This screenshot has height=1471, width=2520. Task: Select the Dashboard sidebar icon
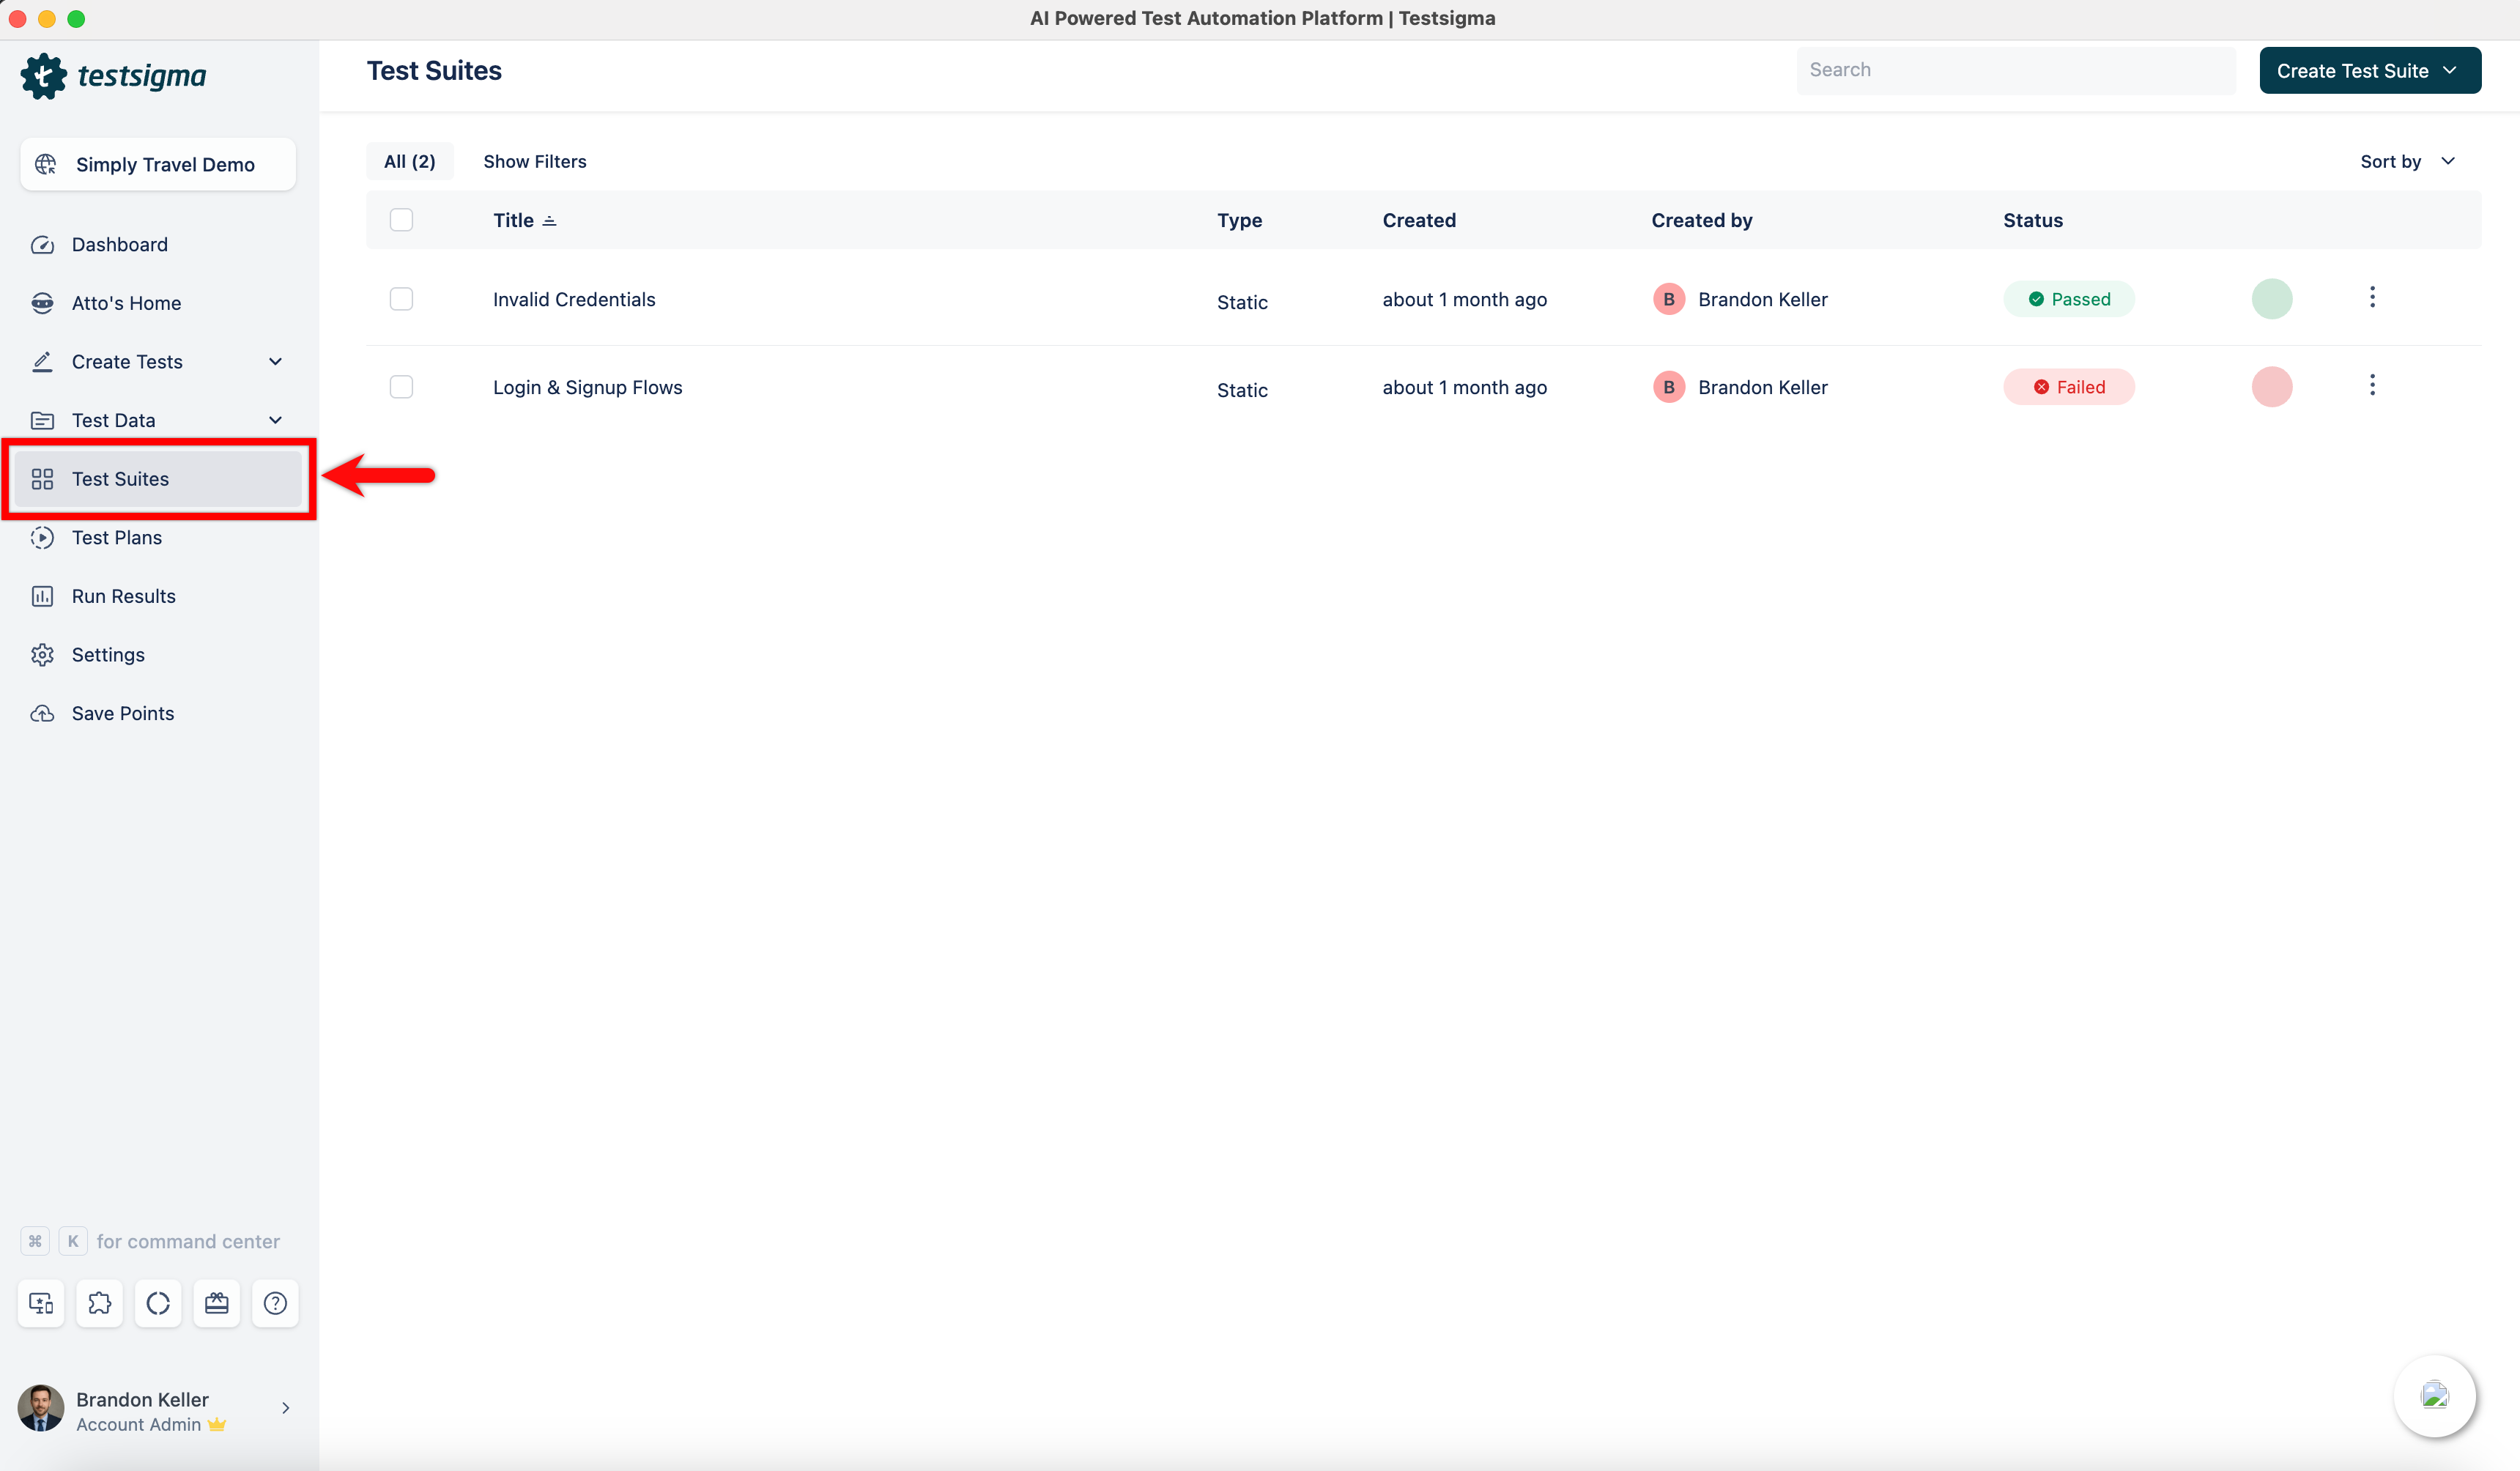[42, 244]
